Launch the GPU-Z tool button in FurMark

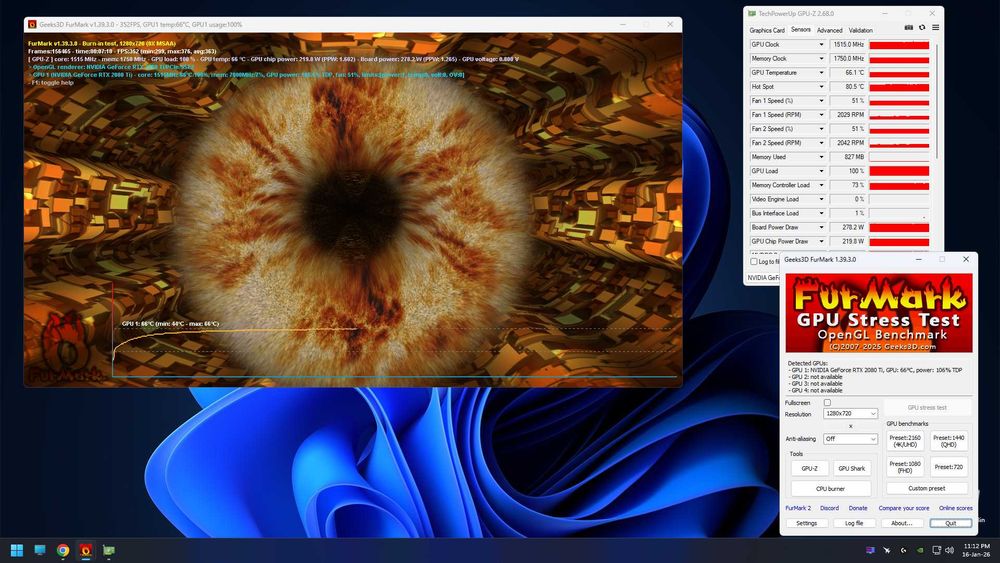click(809, 469)
